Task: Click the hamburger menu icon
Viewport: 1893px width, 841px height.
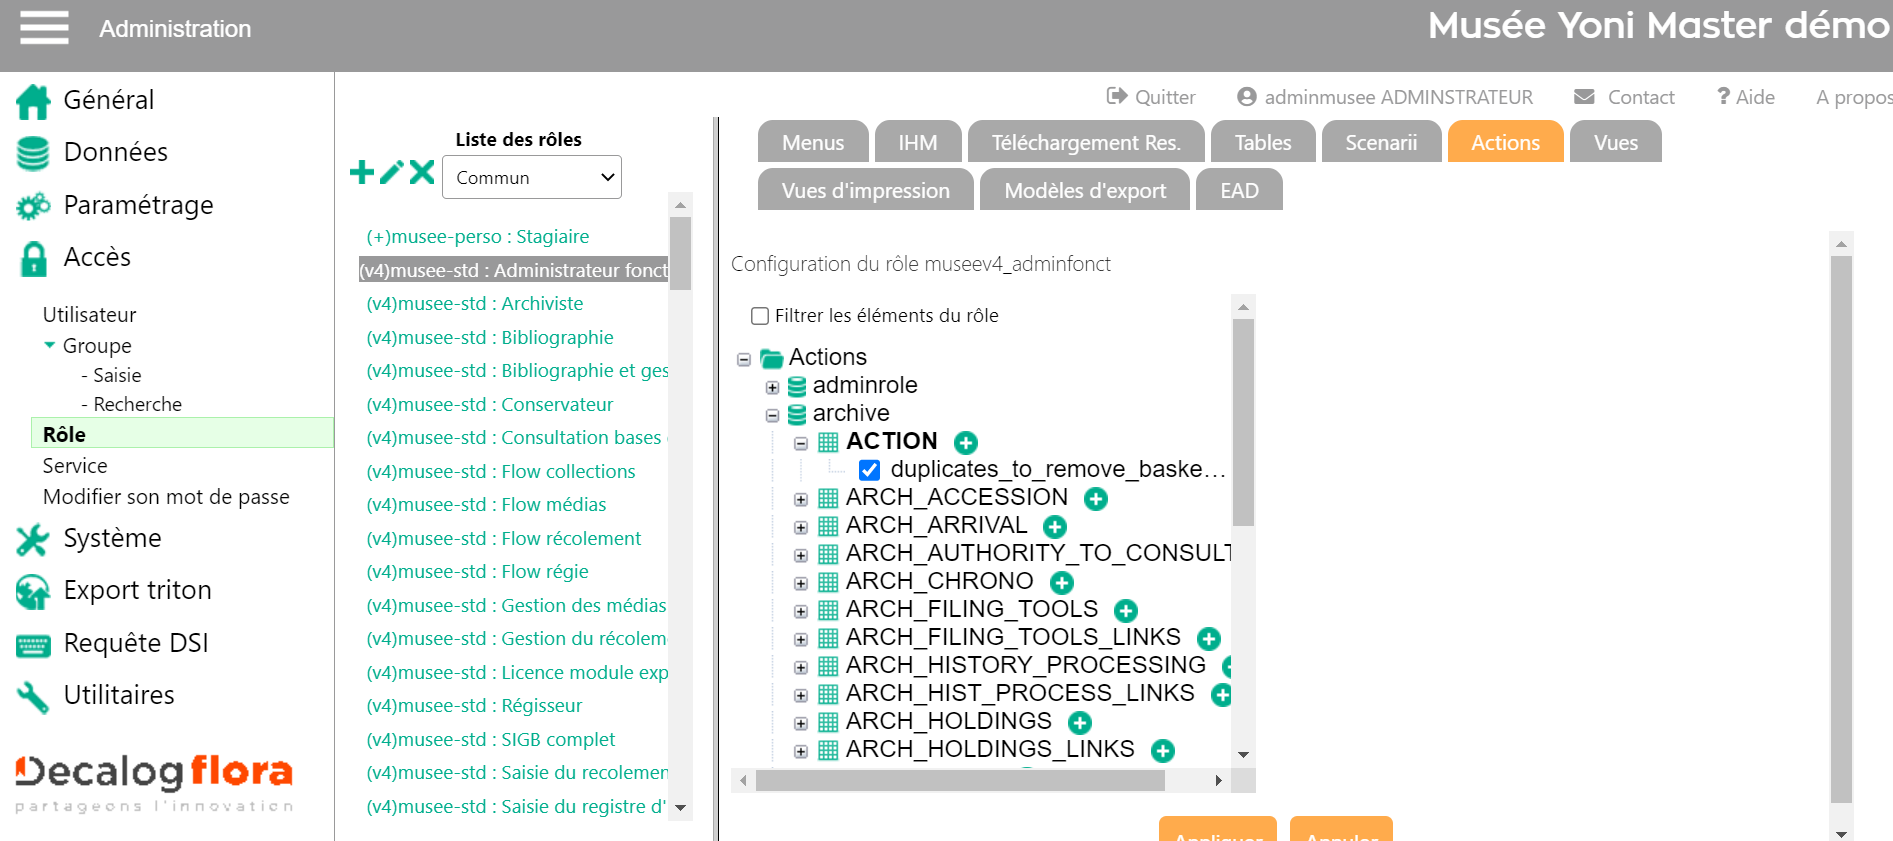Action: 44,28
